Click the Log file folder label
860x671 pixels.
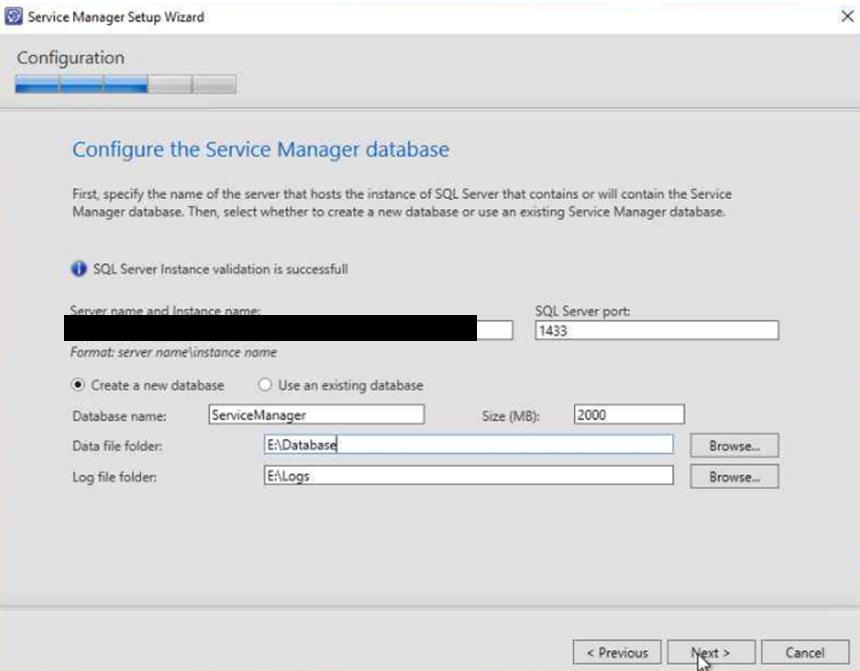coord(114,477)
